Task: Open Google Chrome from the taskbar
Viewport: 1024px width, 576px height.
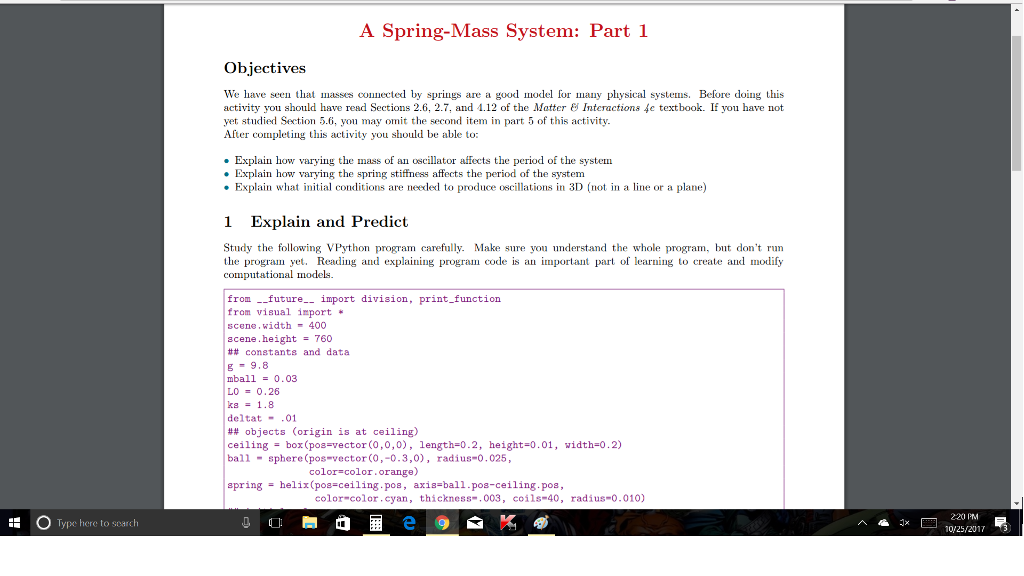Action: tap(441, 522)
